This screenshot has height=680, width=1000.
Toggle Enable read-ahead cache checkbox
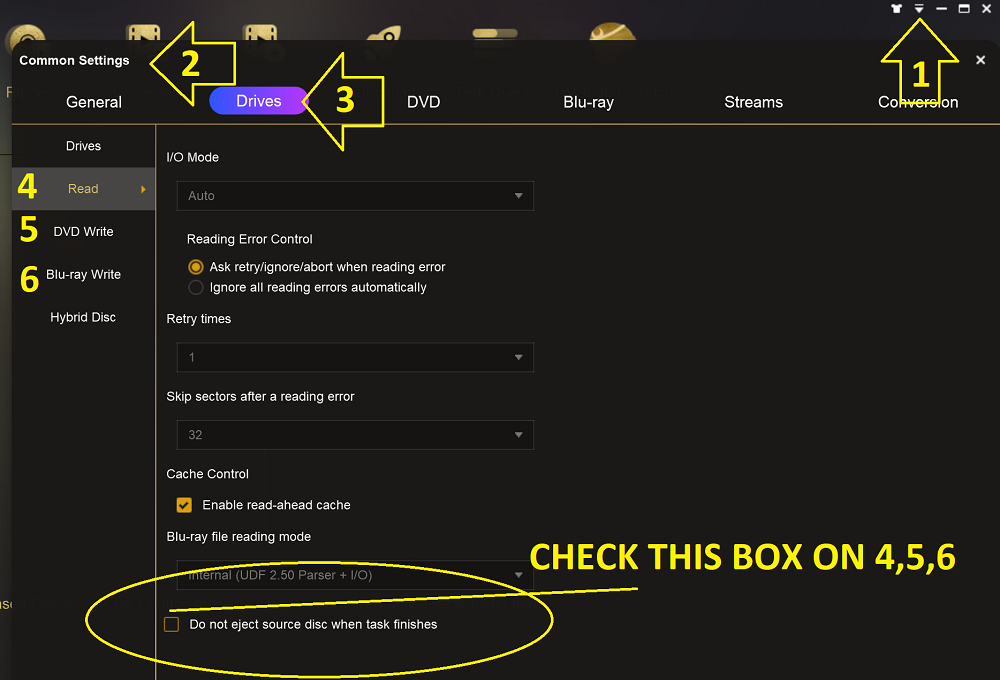184,505
